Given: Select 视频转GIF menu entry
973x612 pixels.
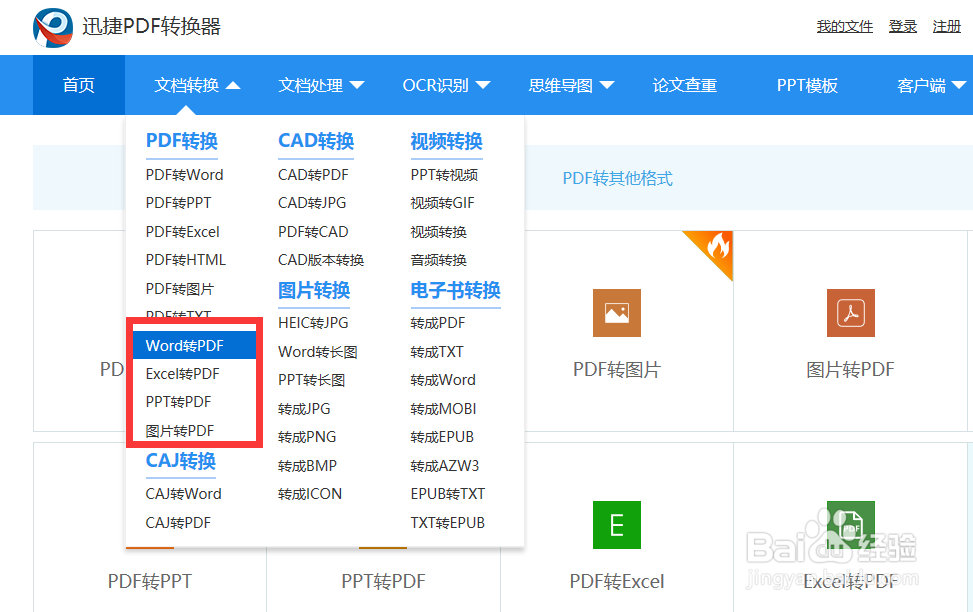Looking at the screenshot, I should (442, 203).
